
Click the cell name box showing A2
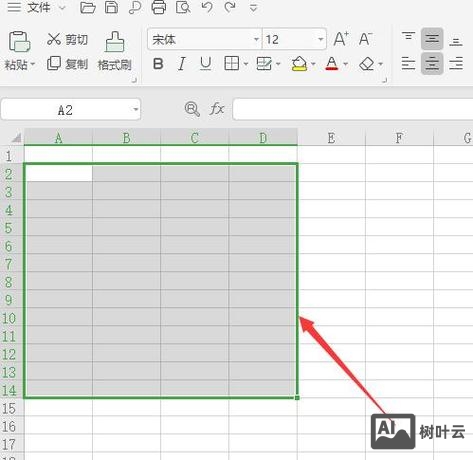click(70, 109)
